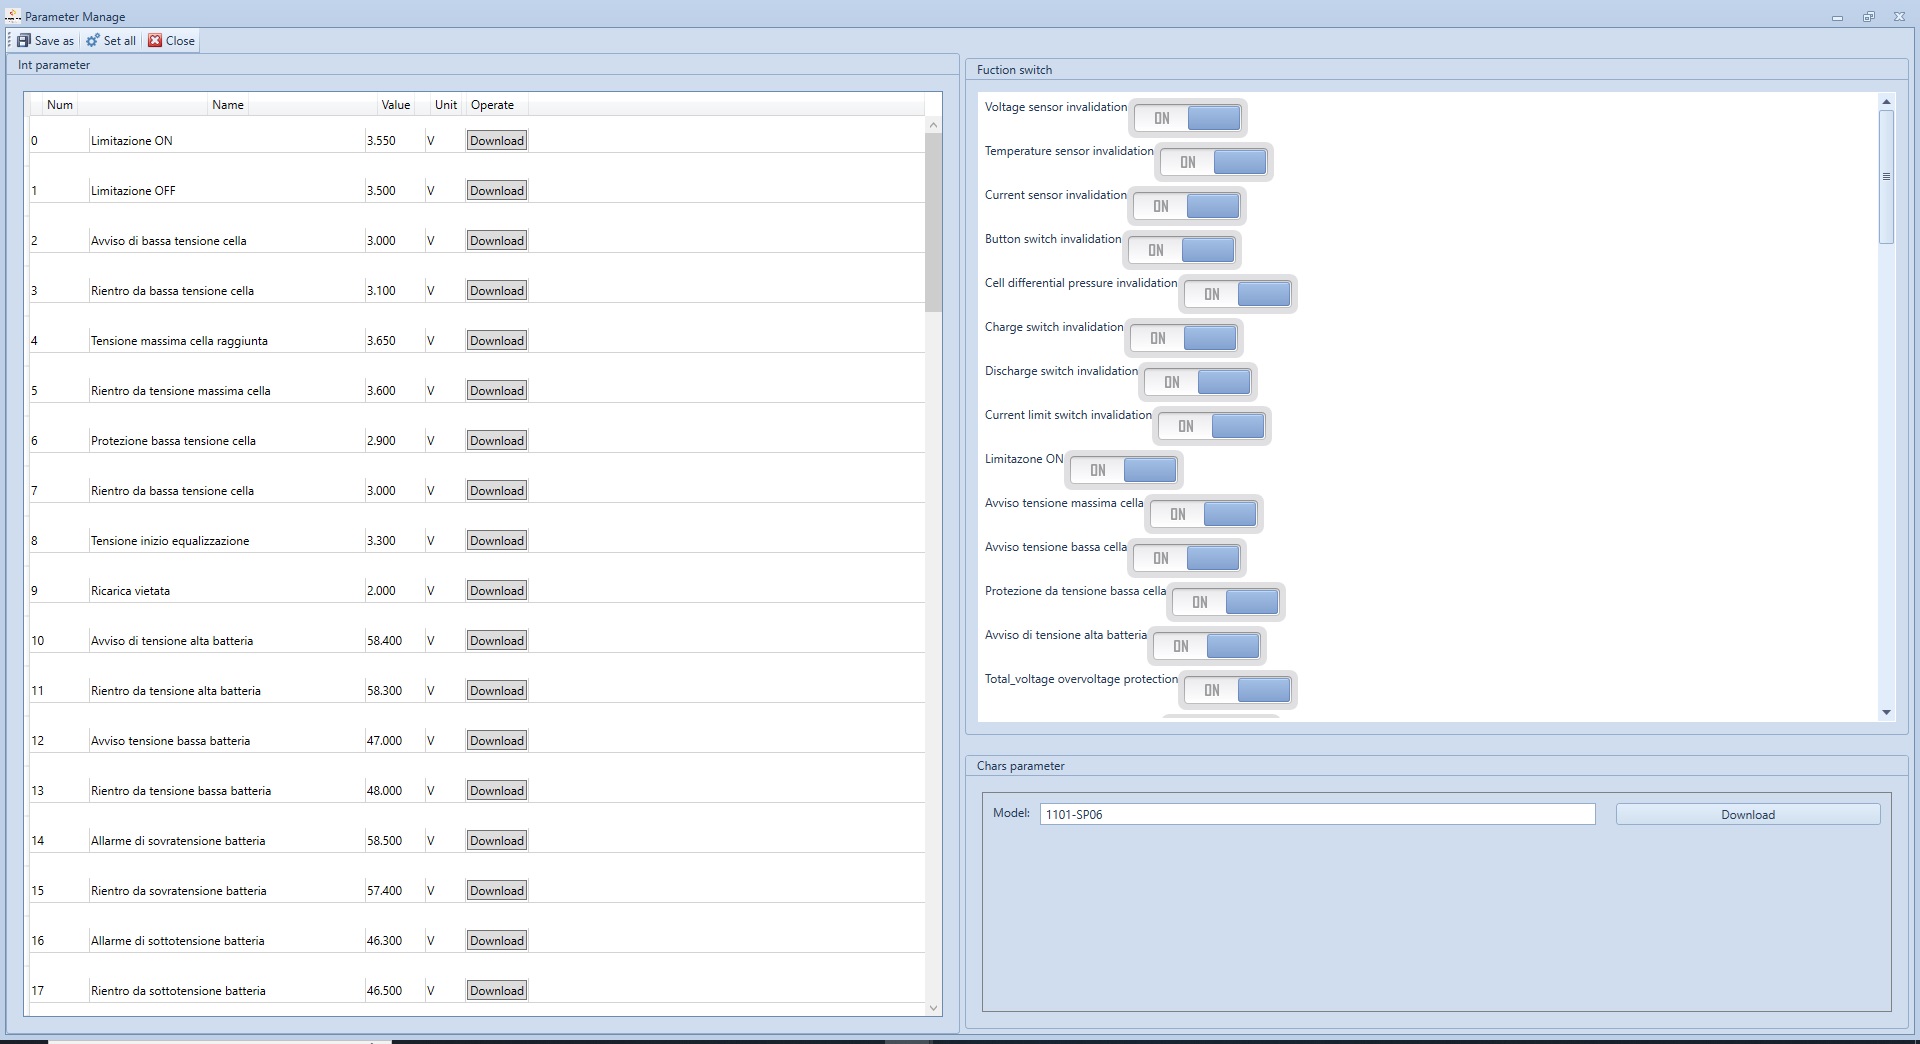Select the Tensione inizio equalizzazione value cell

click(x=381, y=541)
